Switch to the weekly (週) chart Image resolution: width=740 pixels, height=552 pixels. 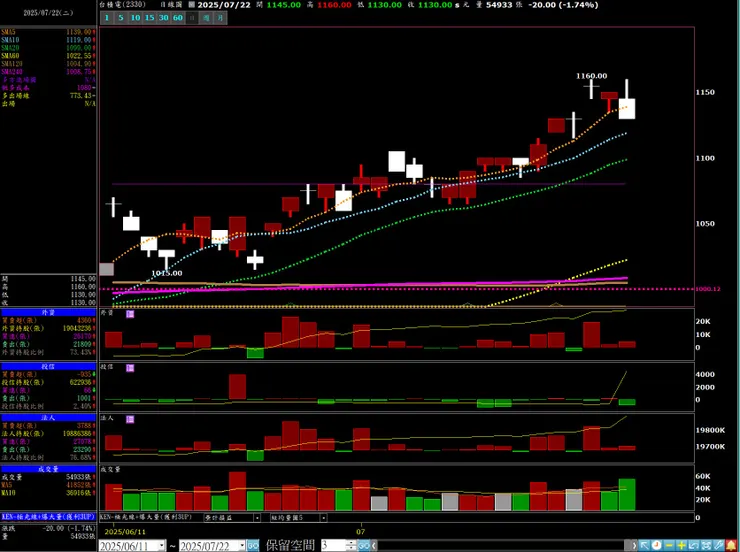pyautogui.click(x=206, y=18)
